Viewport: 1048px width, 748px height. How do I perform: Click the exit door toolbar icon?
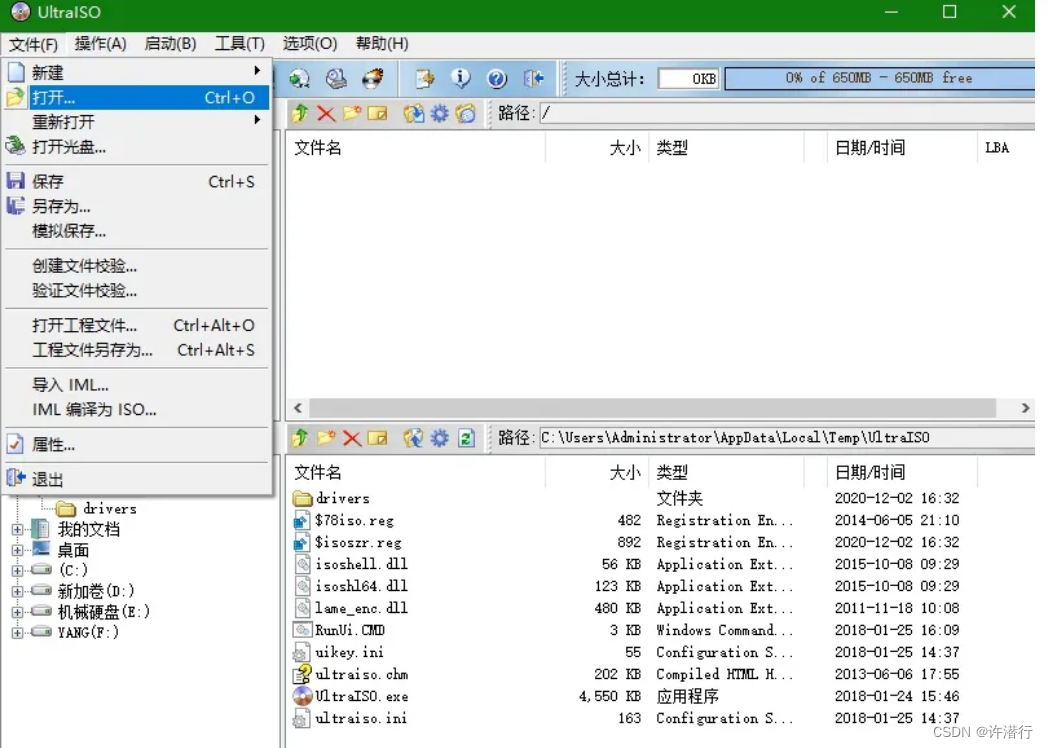(x=533, y=78)
